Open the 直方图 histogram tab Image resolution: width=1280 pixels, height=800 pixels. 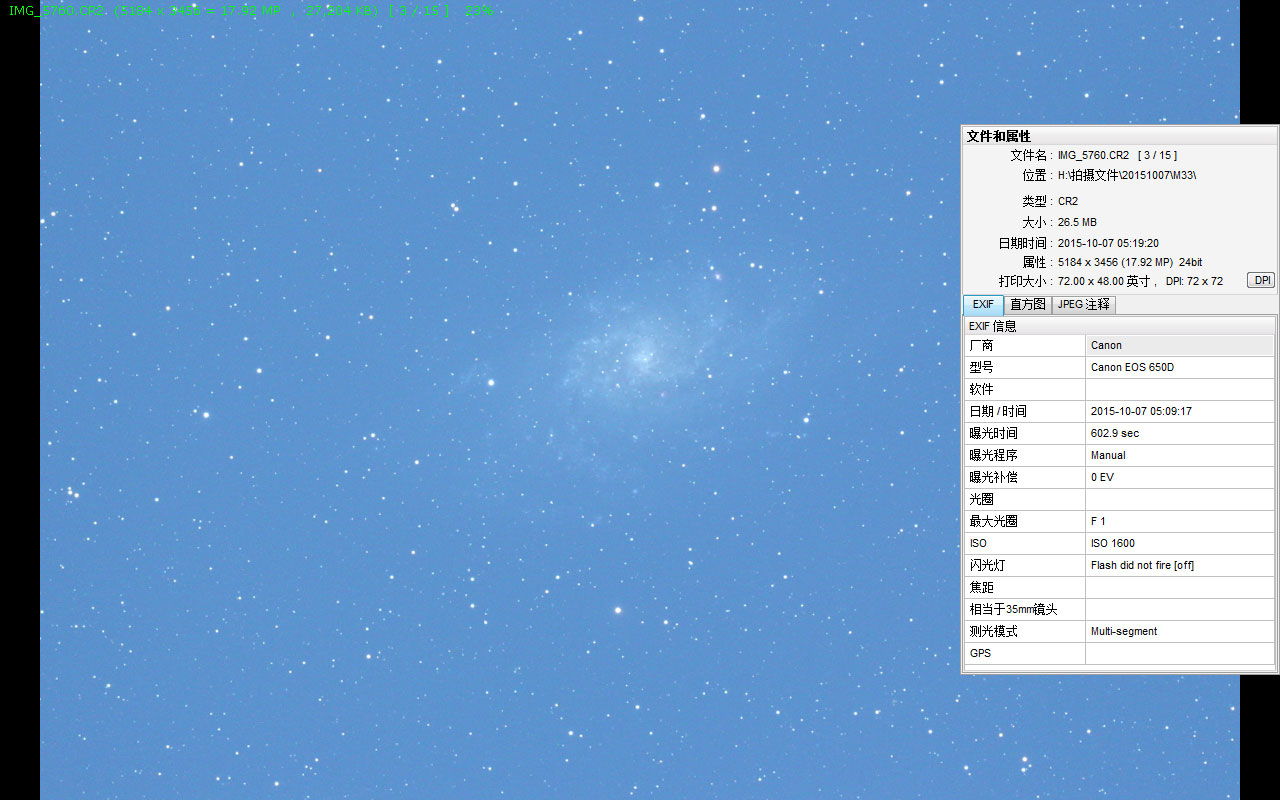coord(1027,304)
